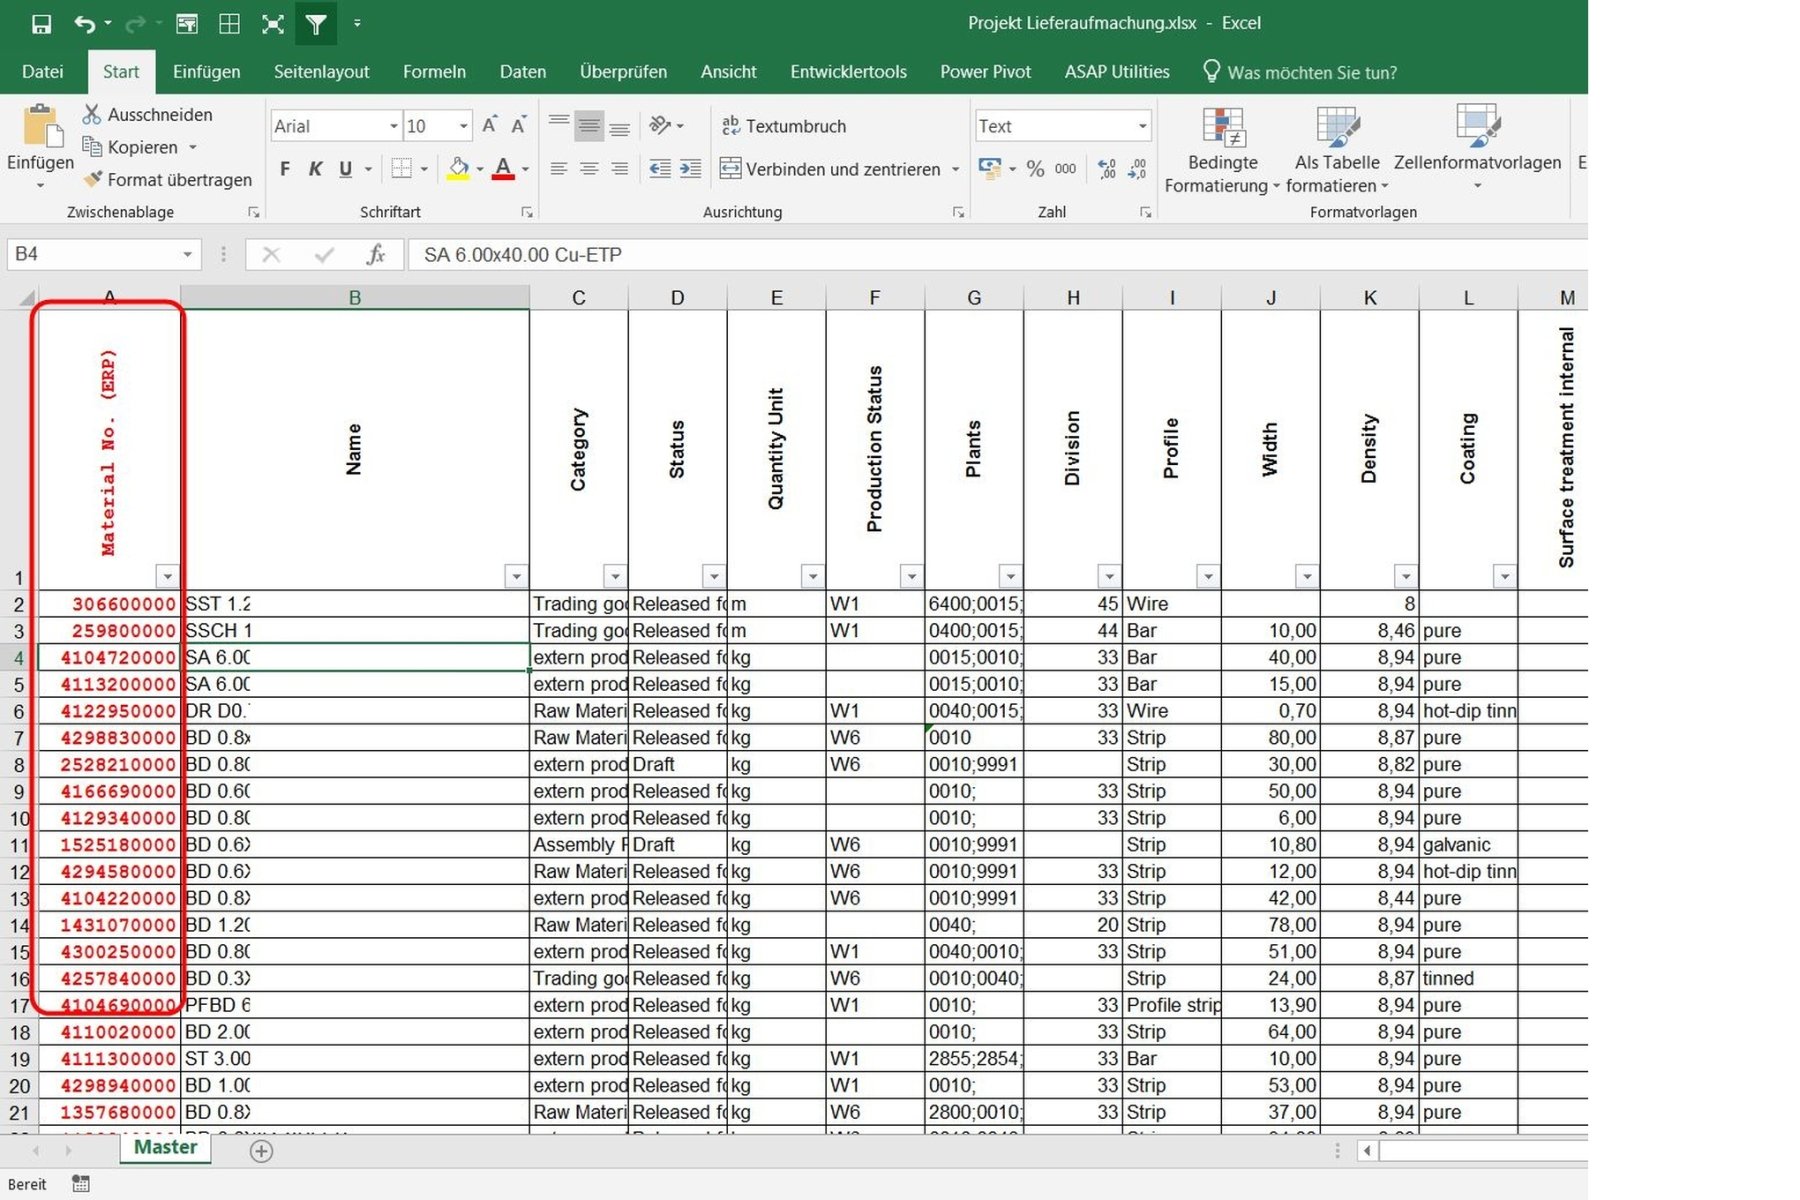Click the macro record icon in status bar

81,1184
